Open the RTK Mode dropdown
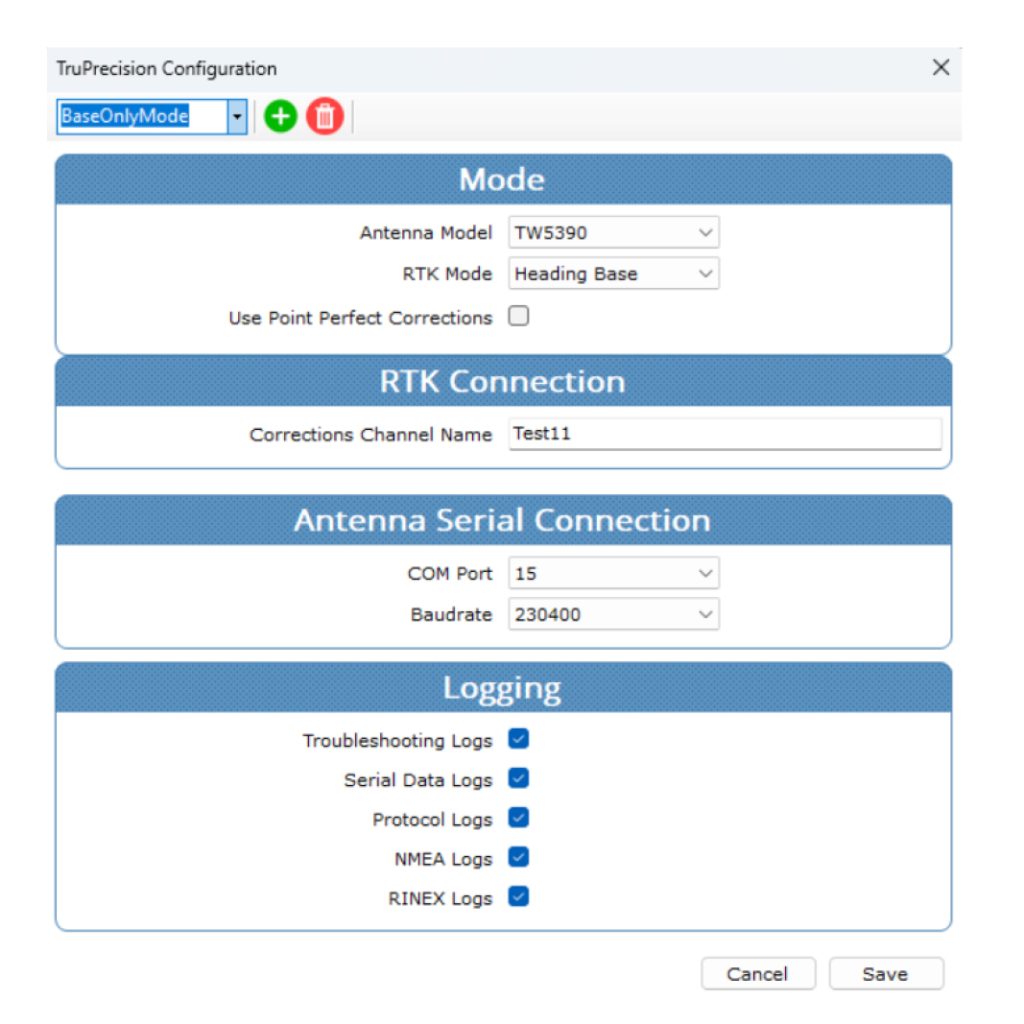1024x1024 pixels. tap(613, 273)
